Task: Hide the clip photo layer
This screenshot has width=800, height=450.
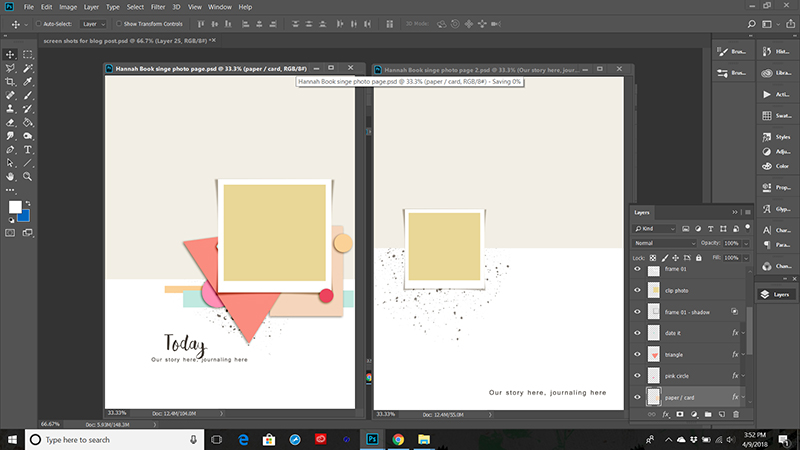Action: click(637, 290)
